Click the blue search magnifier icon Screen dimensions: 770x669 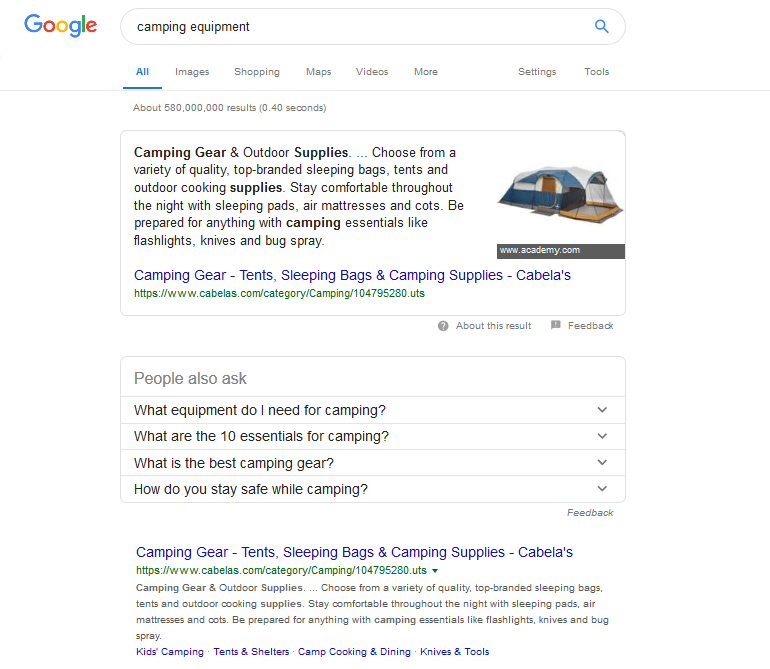(x=602, y=27)
